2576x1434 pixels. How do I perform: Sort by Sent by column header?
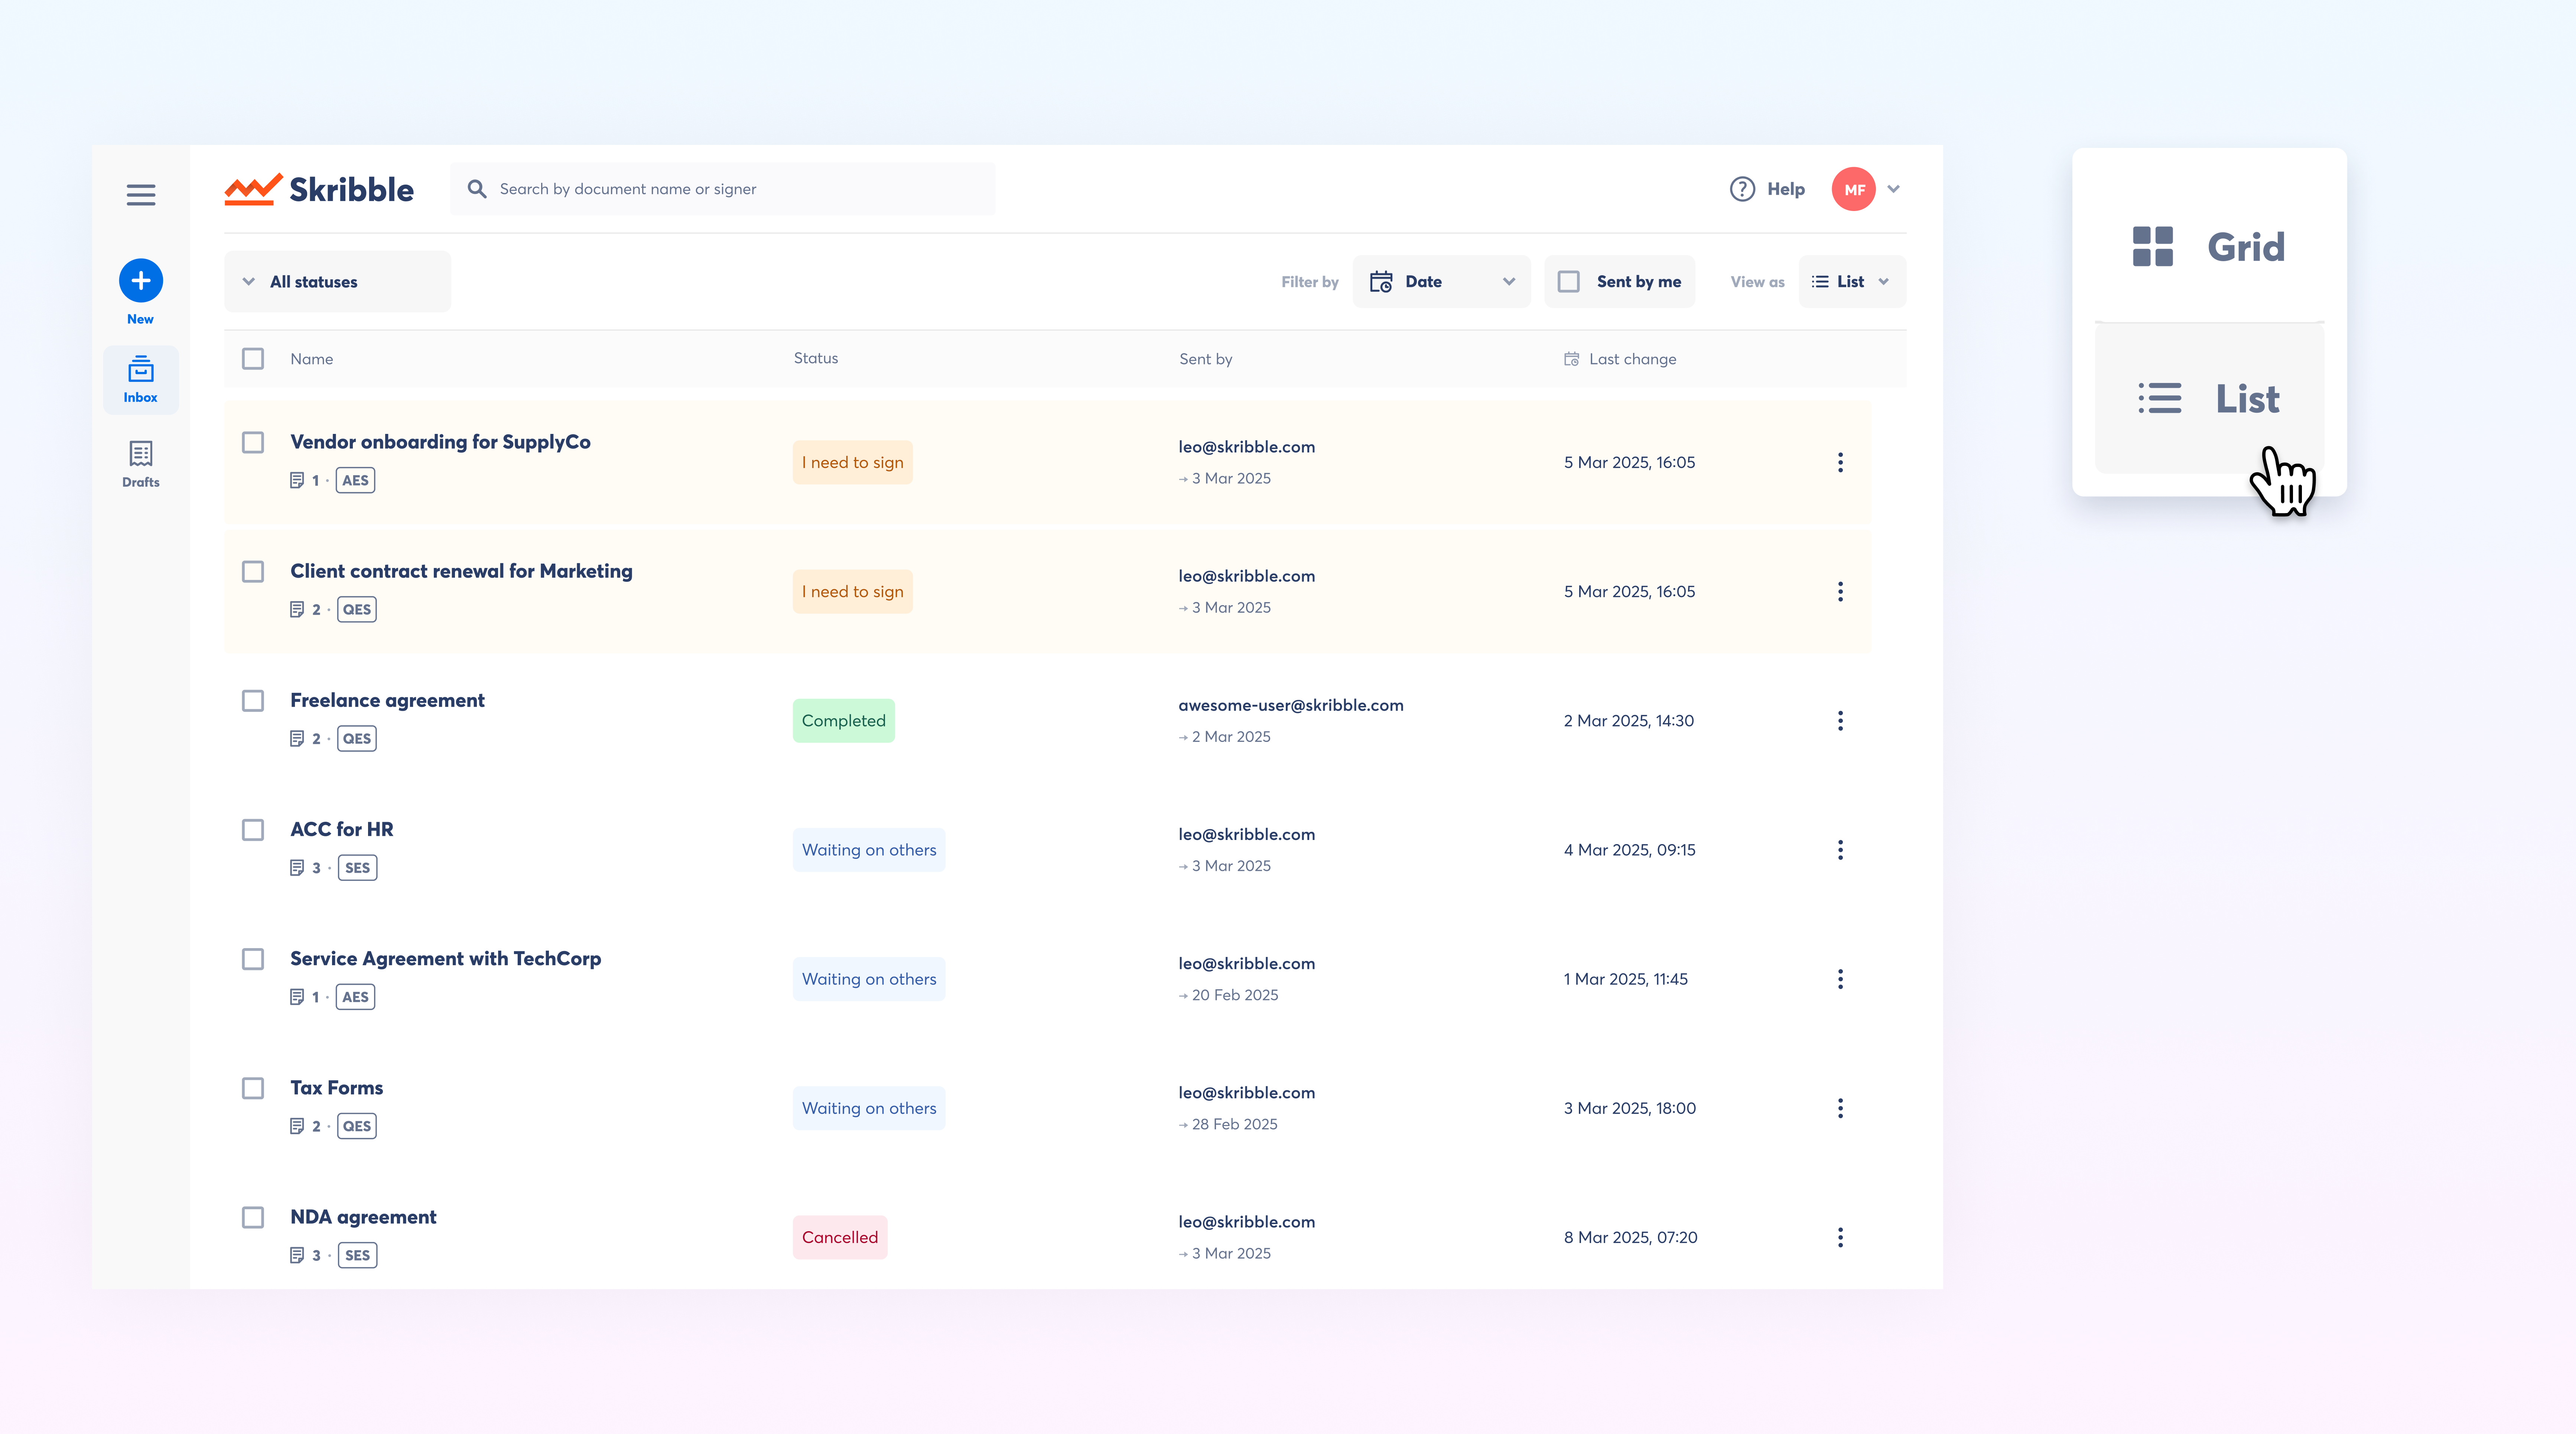coord(1206,359)
